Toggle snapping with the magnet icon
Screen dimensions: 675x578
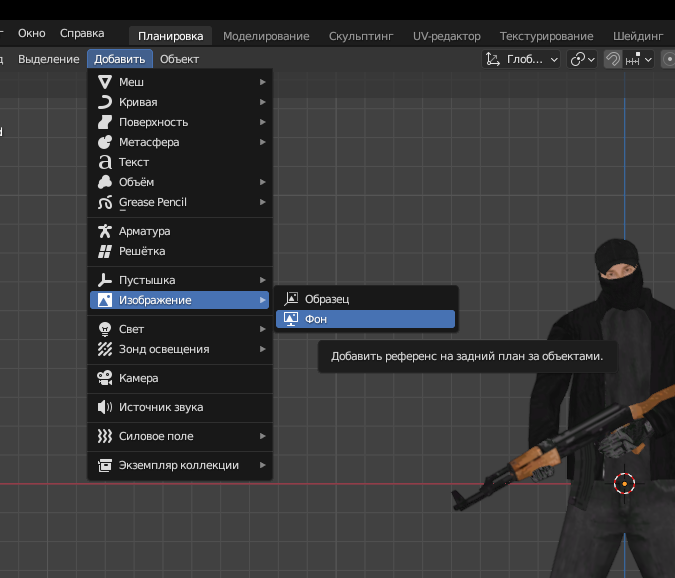pos(613,59)
